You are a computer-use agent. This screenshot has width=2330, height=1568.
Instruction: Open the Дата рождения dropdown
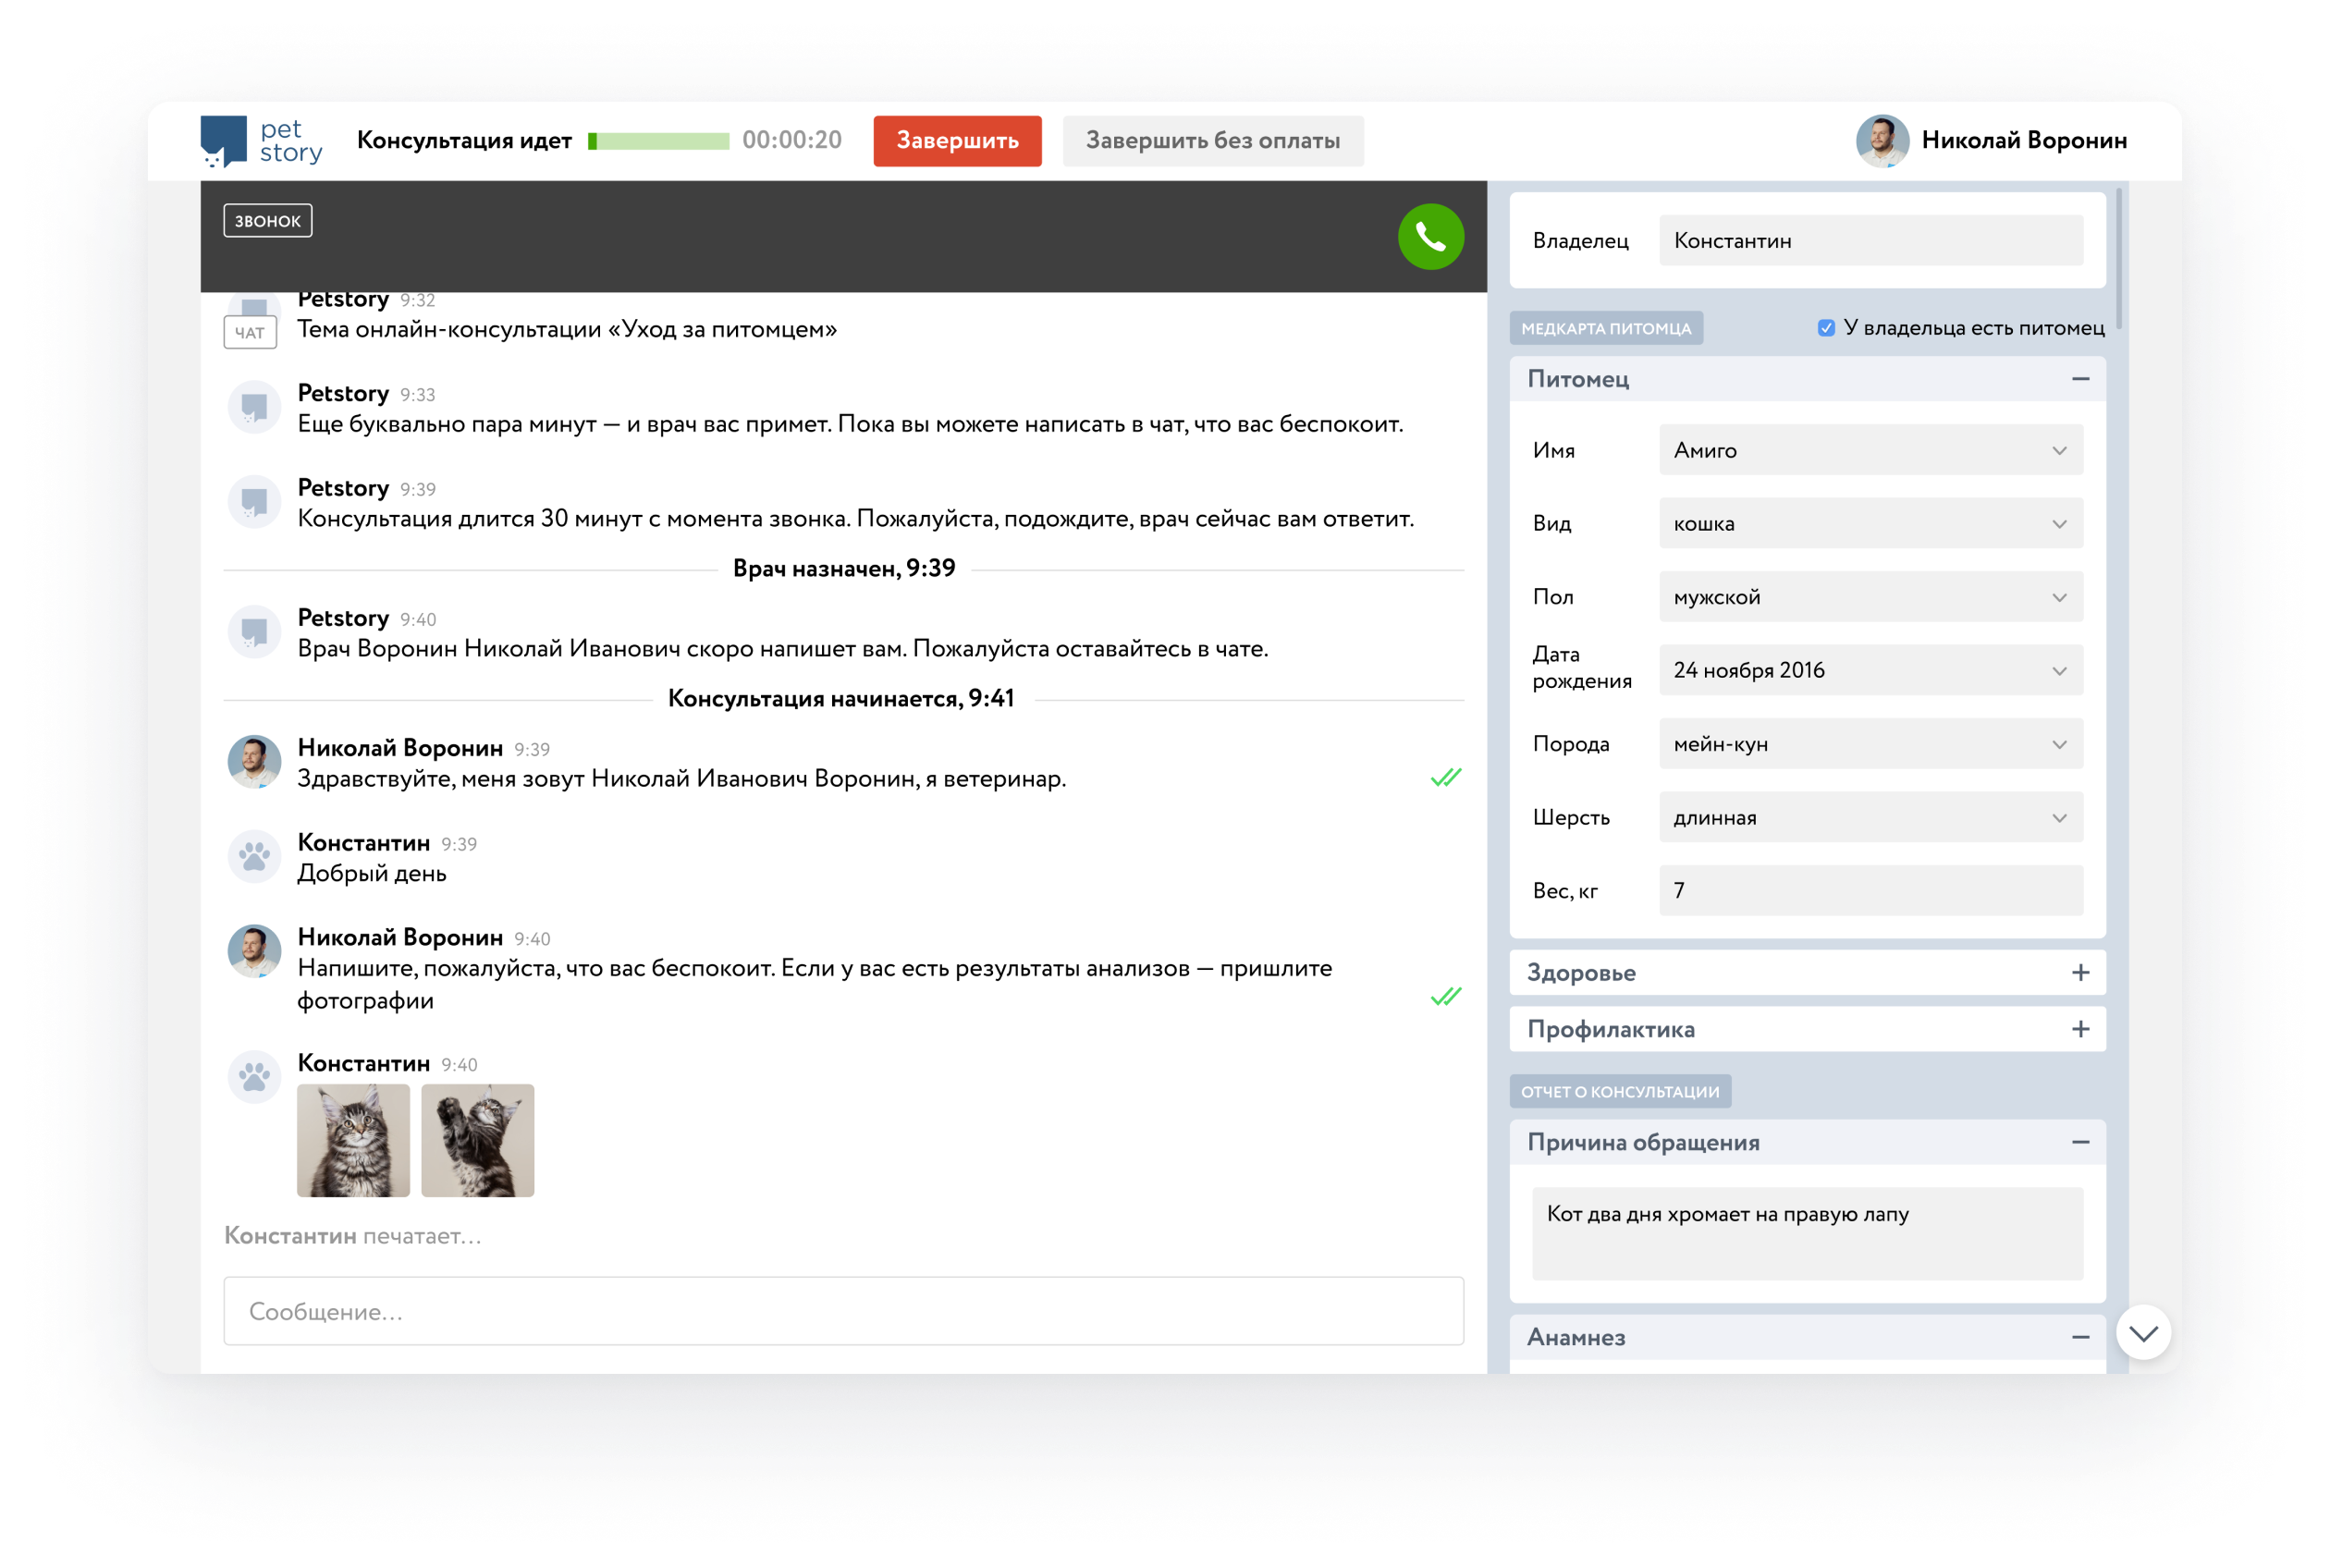point(1870,670)
